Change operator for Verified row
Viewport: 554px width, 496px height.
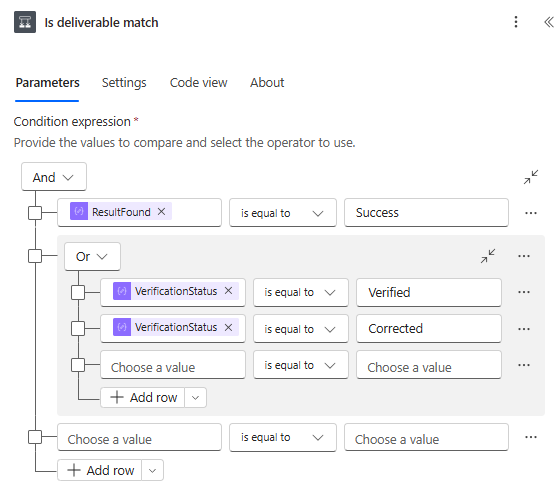point(301,293)
